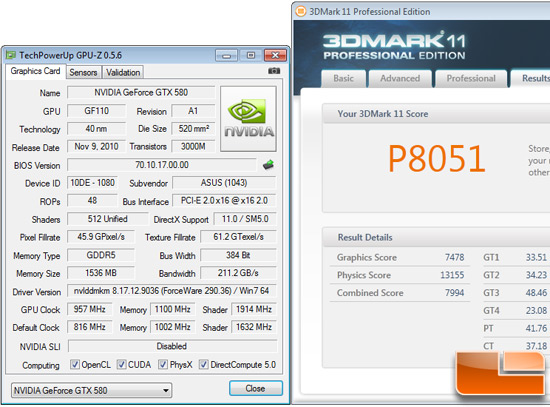This screenshot has width=550, height=407.
Task: Click the Technology field 40 nm
Action: point(96,129)
